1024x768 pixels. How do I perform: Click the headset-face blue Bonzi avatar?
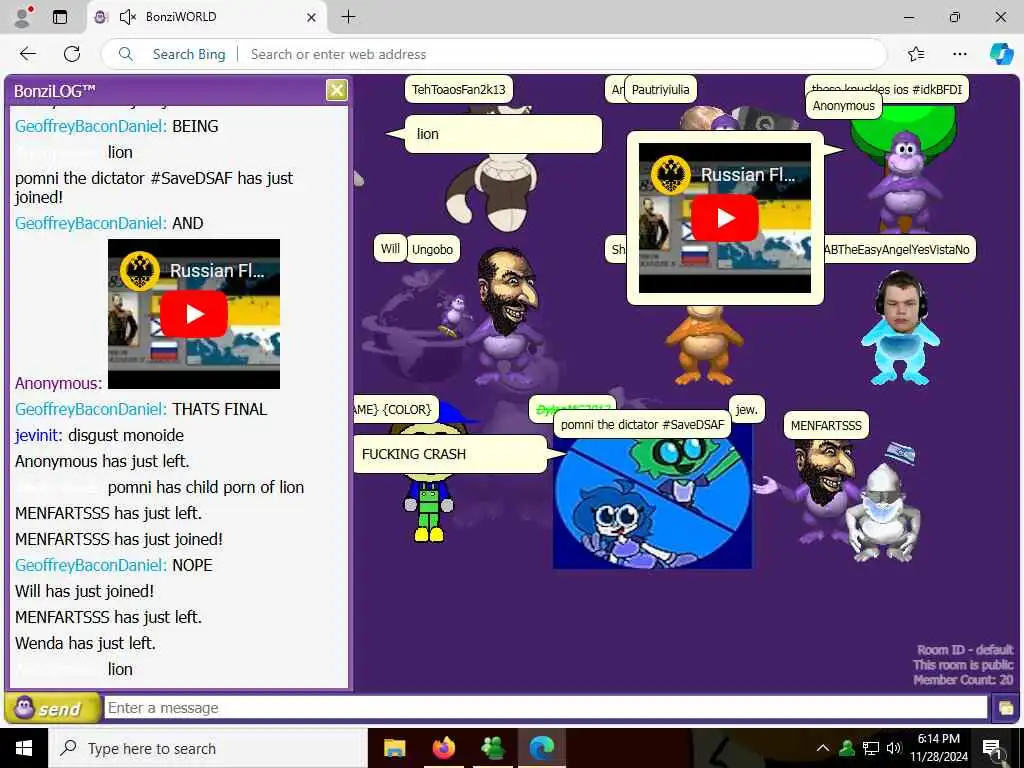tap(900, 328)
